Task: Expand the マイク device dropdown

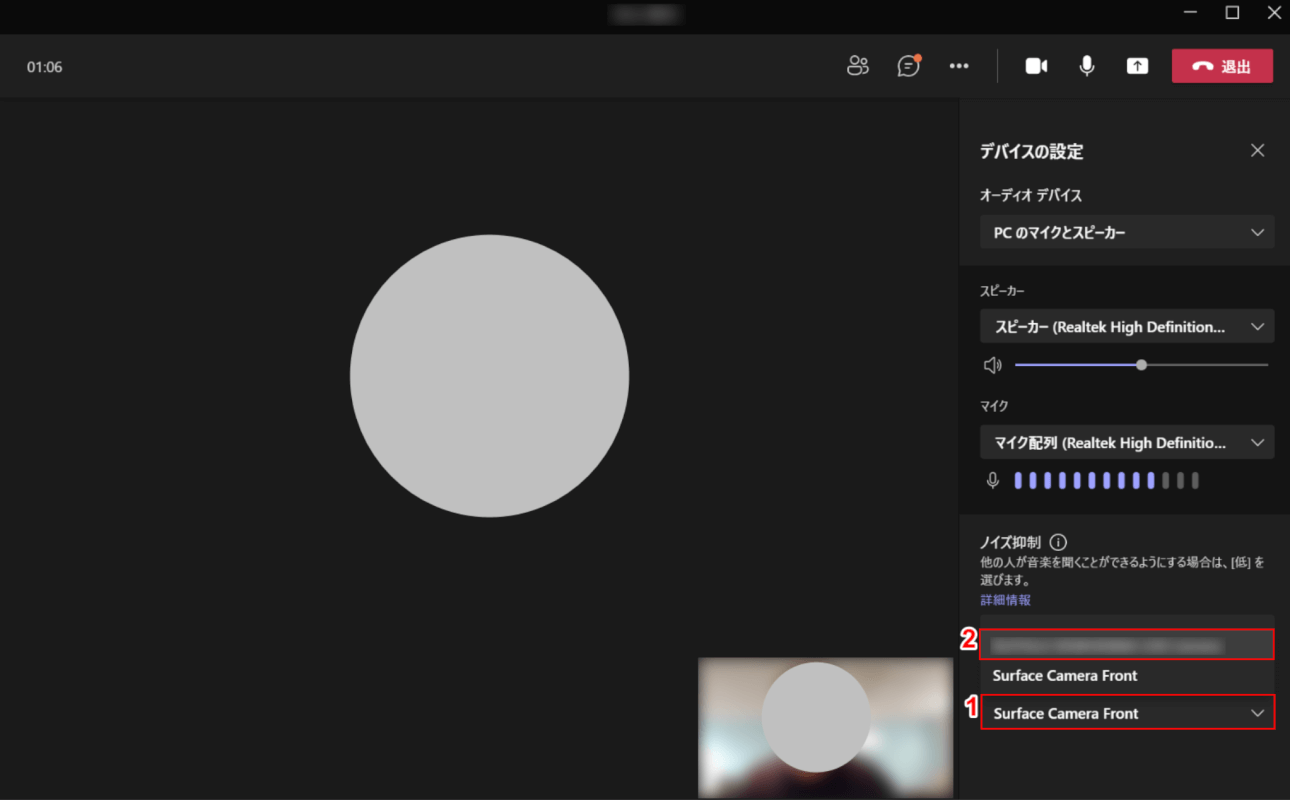Action: click(1127, 442)
